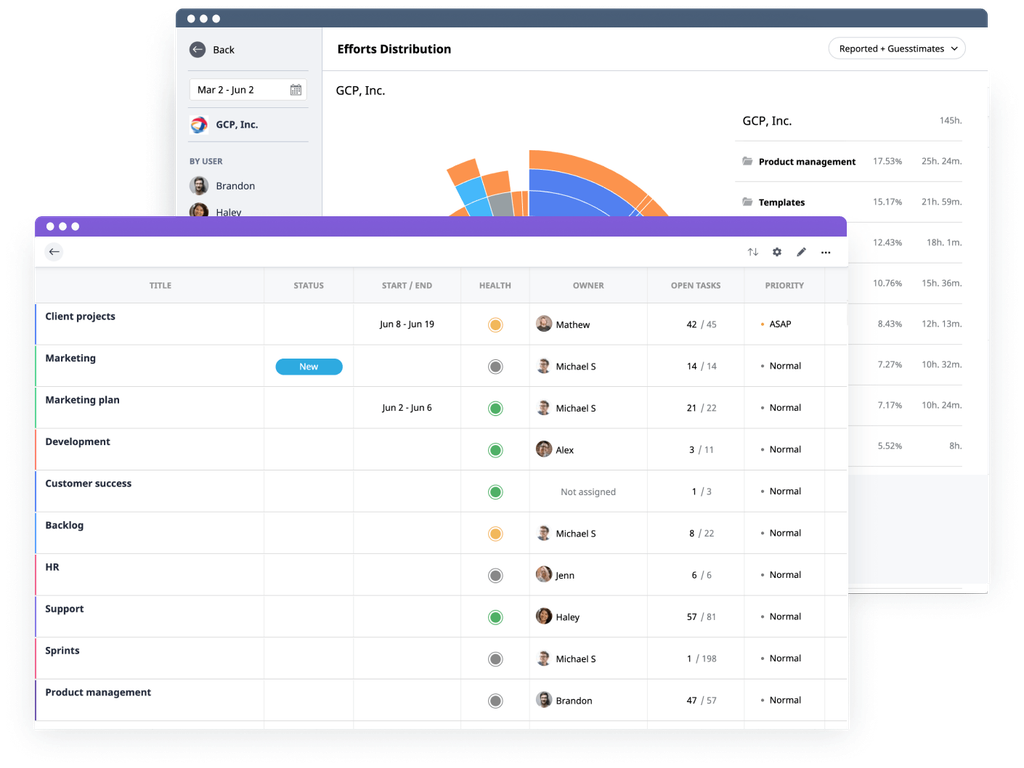Click the health indicator for Client projects

pos(496,325)
